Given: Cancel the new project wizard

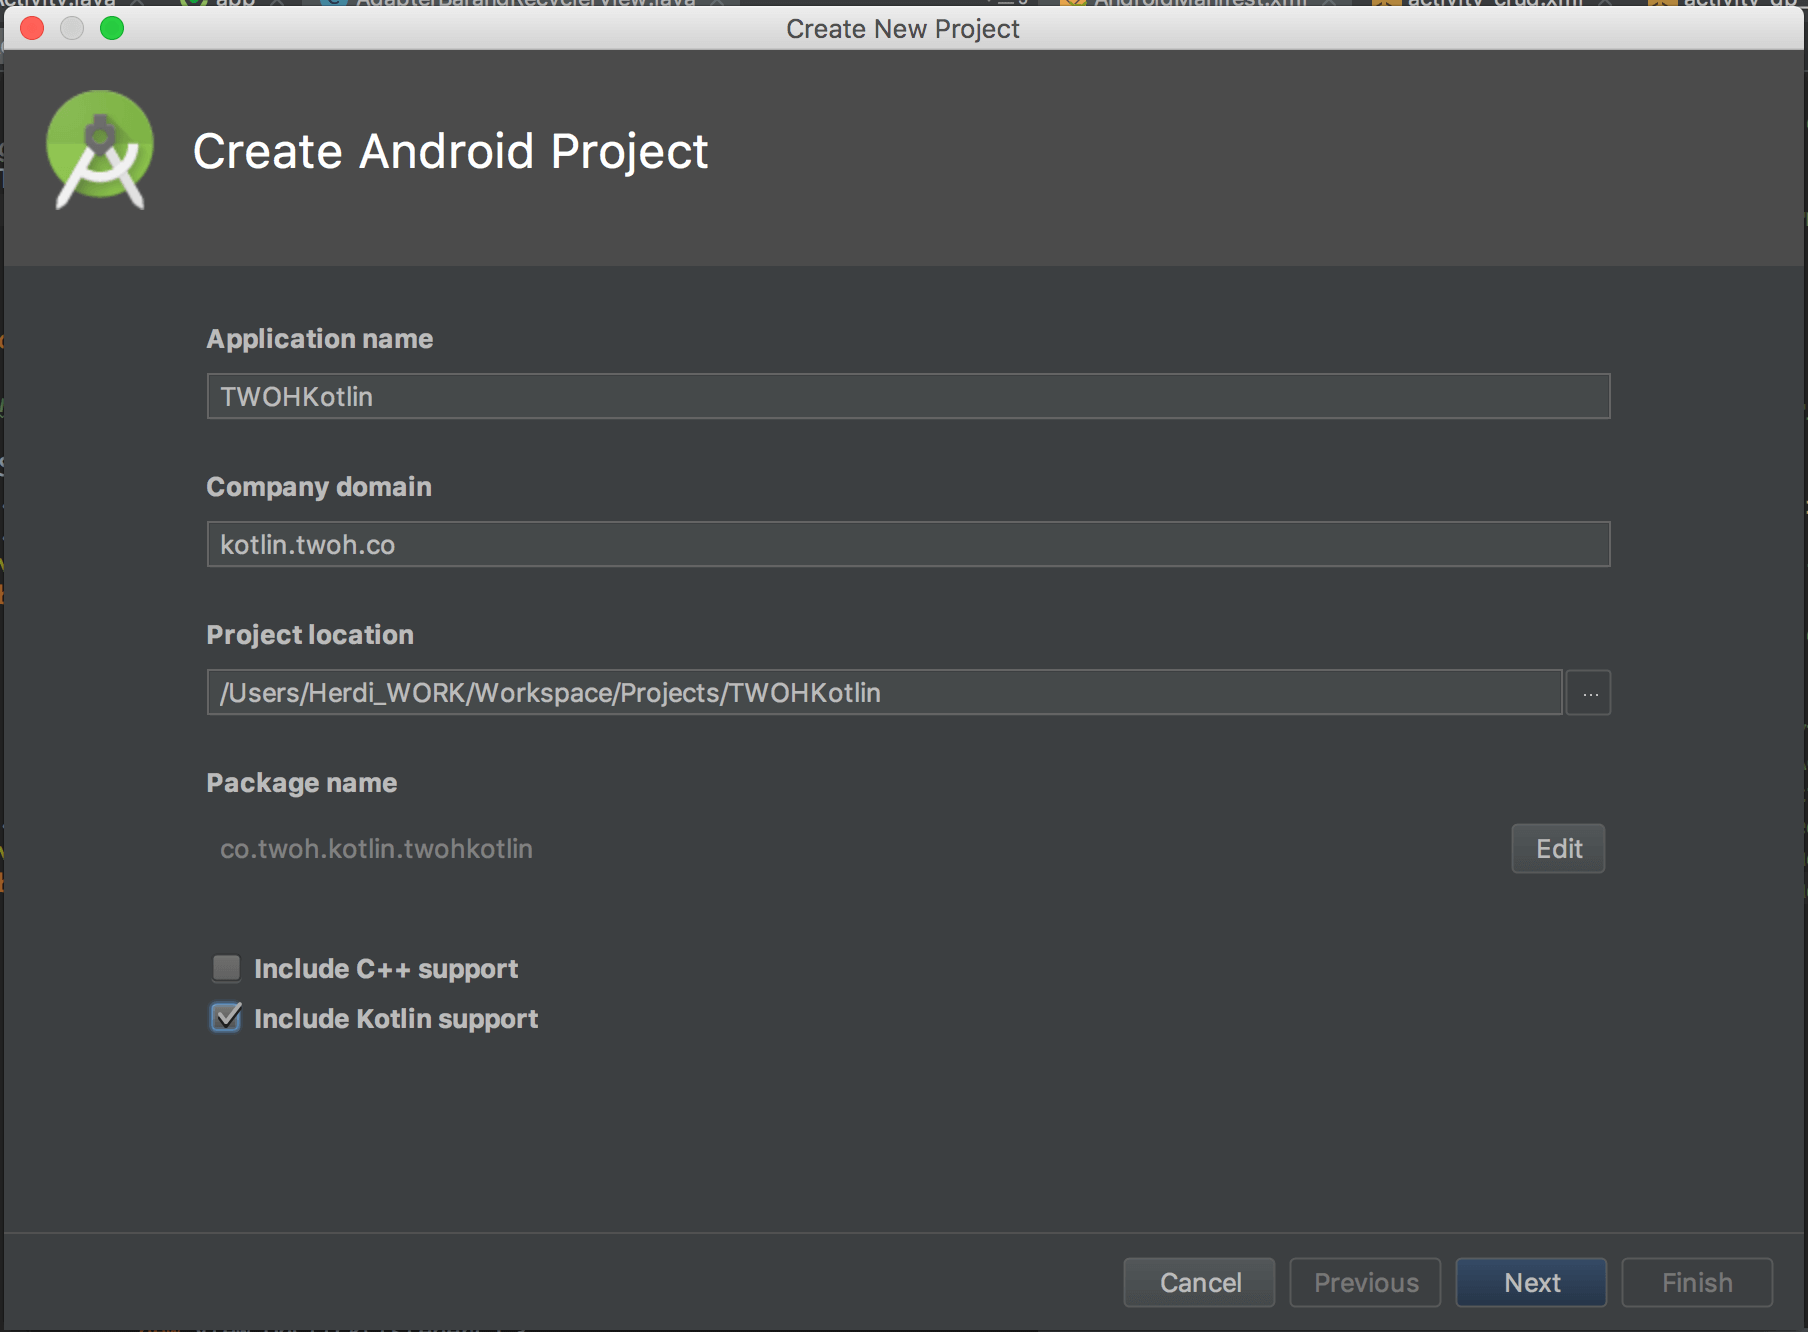Looking at the screenshot, I should point(1198,1282).
